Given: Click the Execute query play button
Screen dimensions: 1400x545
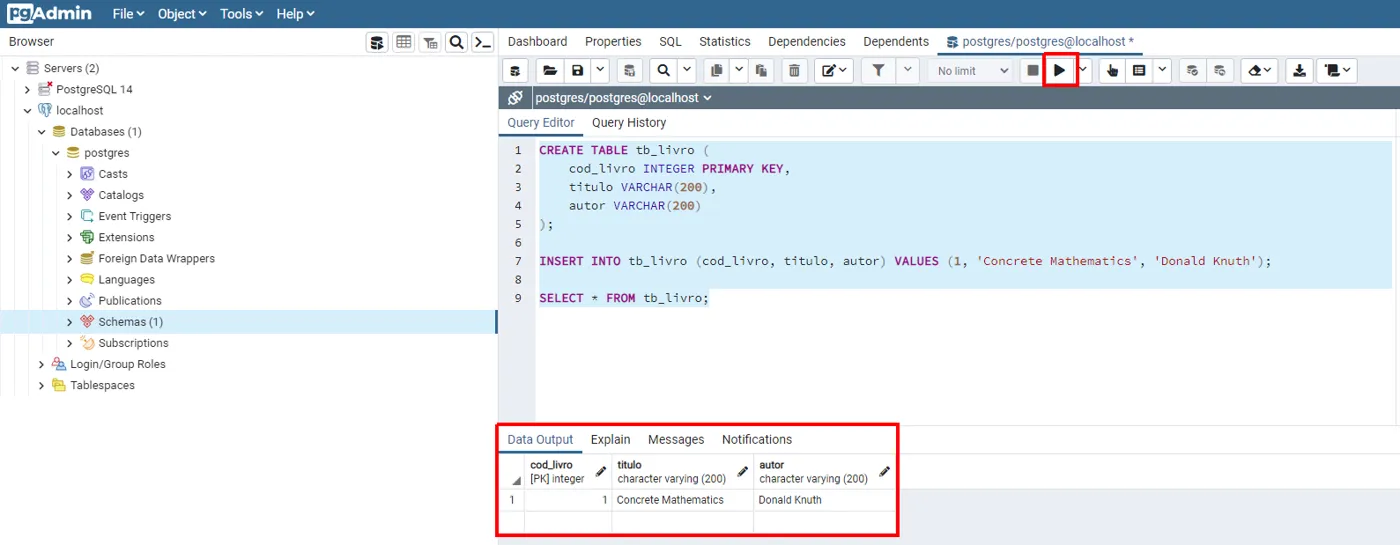Looking at the screenshot, I should click(x=1060, y=71).
